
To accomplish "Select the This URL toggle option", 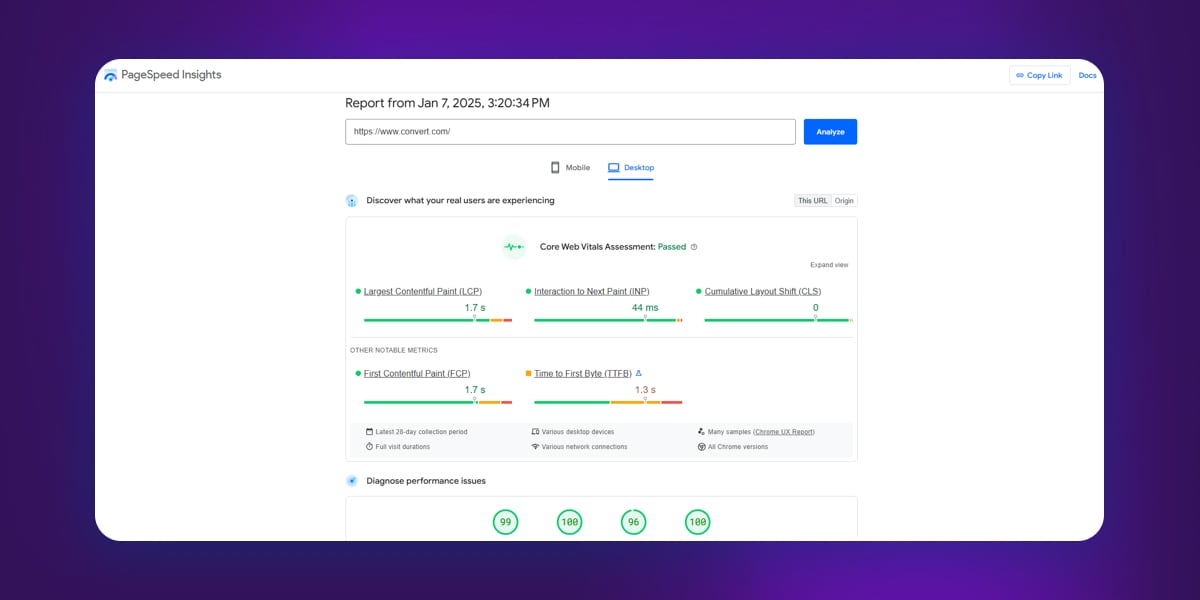I will point(811,200).
